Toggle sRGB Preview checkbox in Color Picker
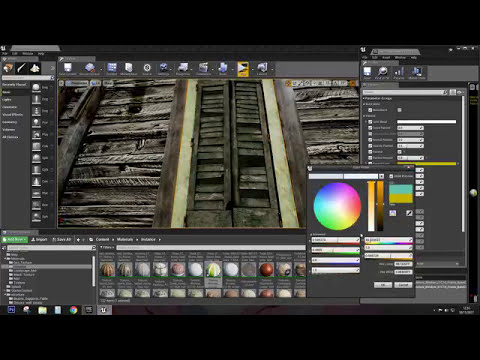This screenshot has height=360, width=480. coord(391,176)
